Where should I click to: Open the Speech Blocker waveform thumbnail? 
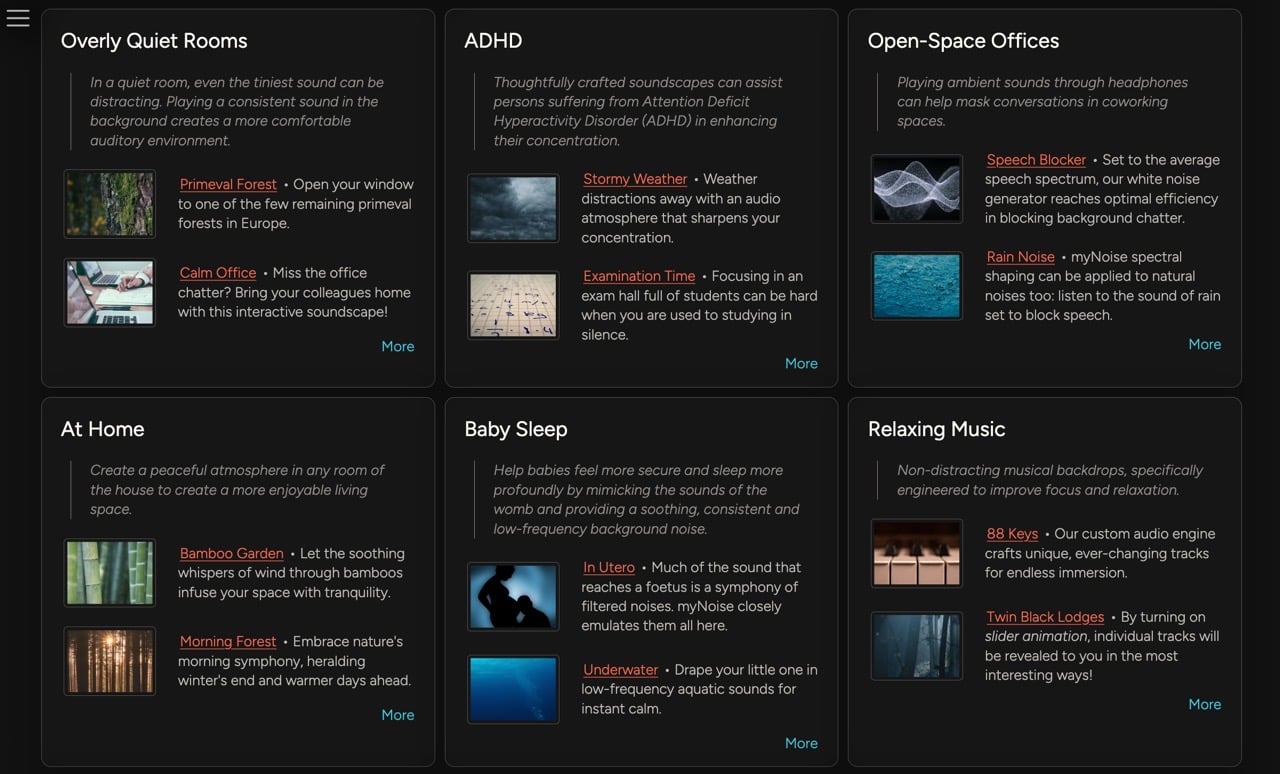(x=917, y=188)
